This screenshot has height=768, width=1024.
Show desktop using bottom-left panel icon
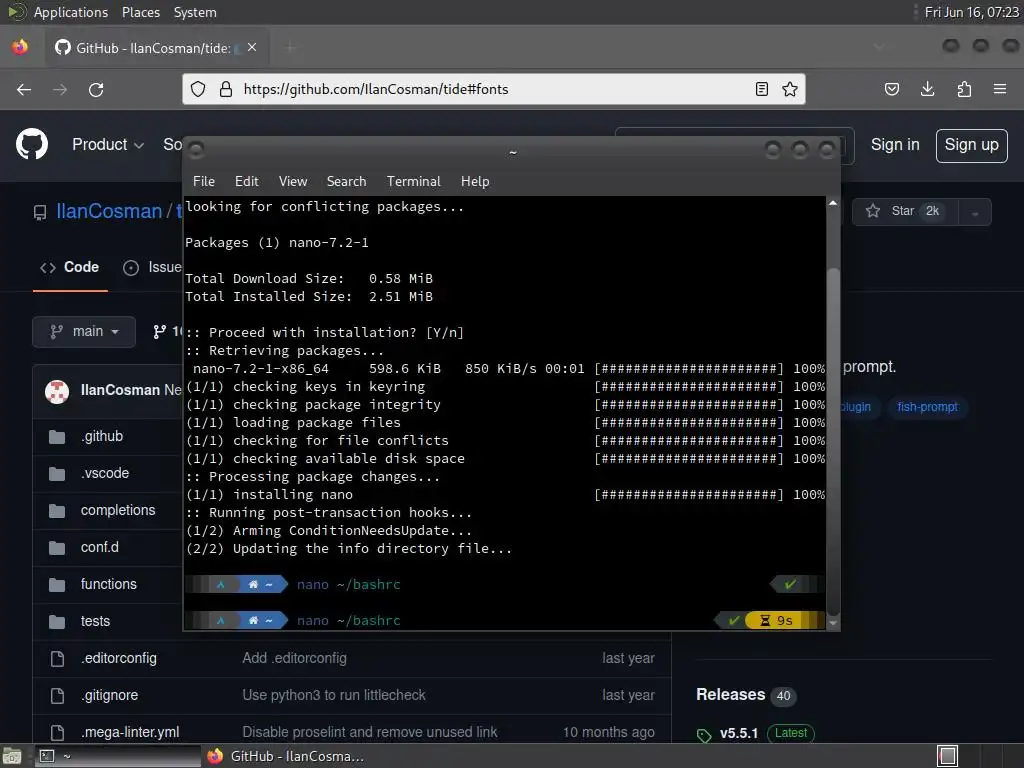point(12,756)
